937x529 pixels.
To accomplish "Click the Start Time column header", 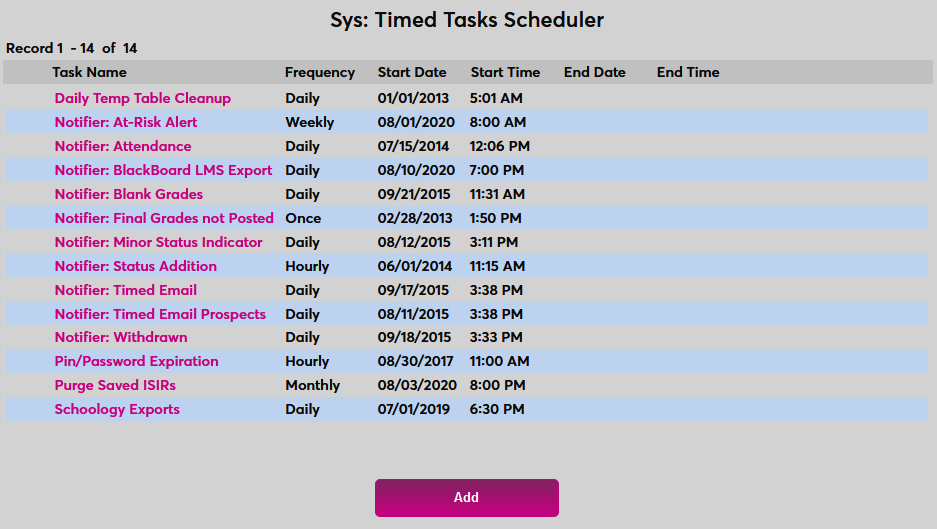I will [505, 72].
